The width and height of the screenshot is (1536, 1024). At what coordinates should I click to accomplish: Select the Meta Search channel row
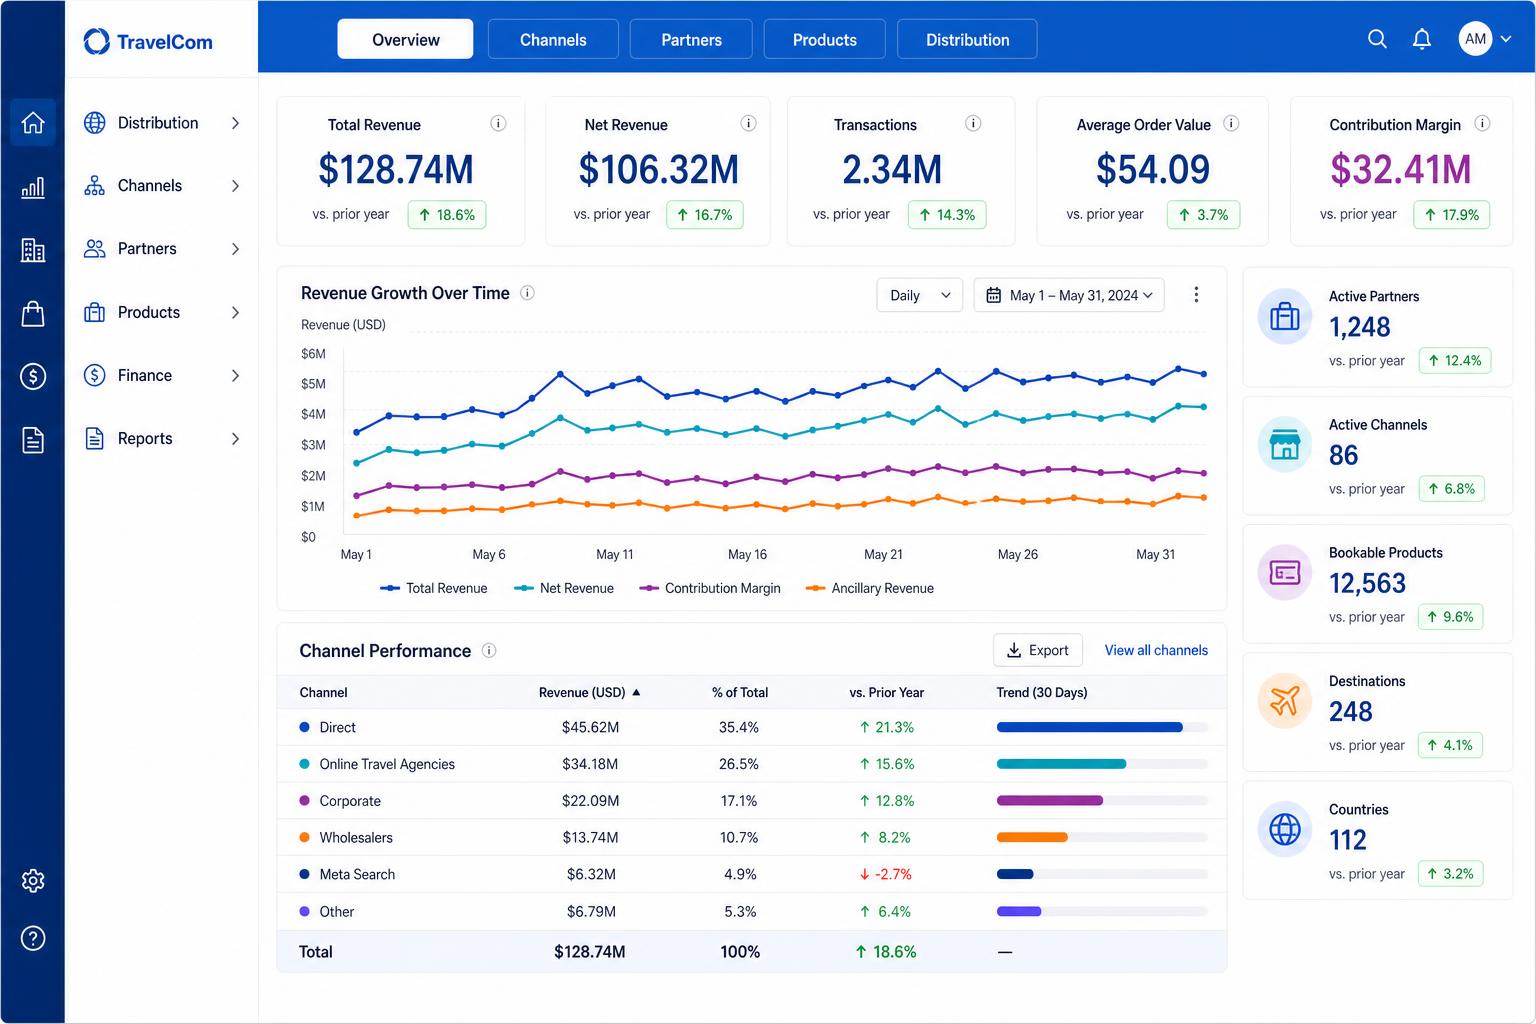pyautogui.click(x=752, y=874)
